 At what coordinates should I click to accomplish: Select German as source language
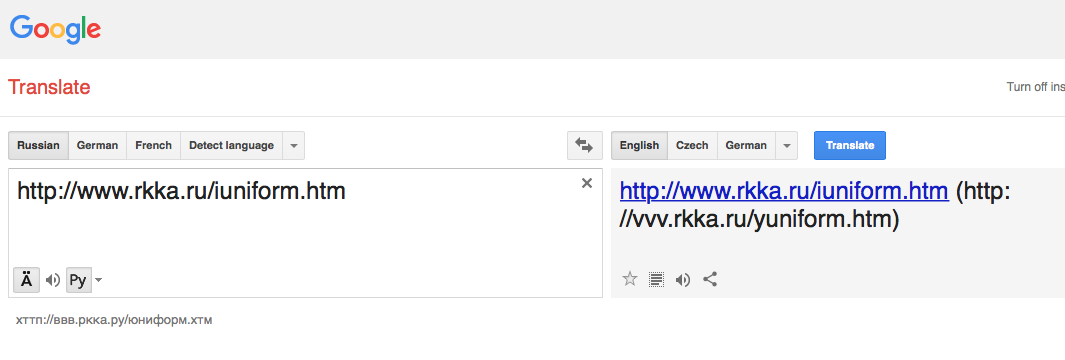(x=97, y=145)
